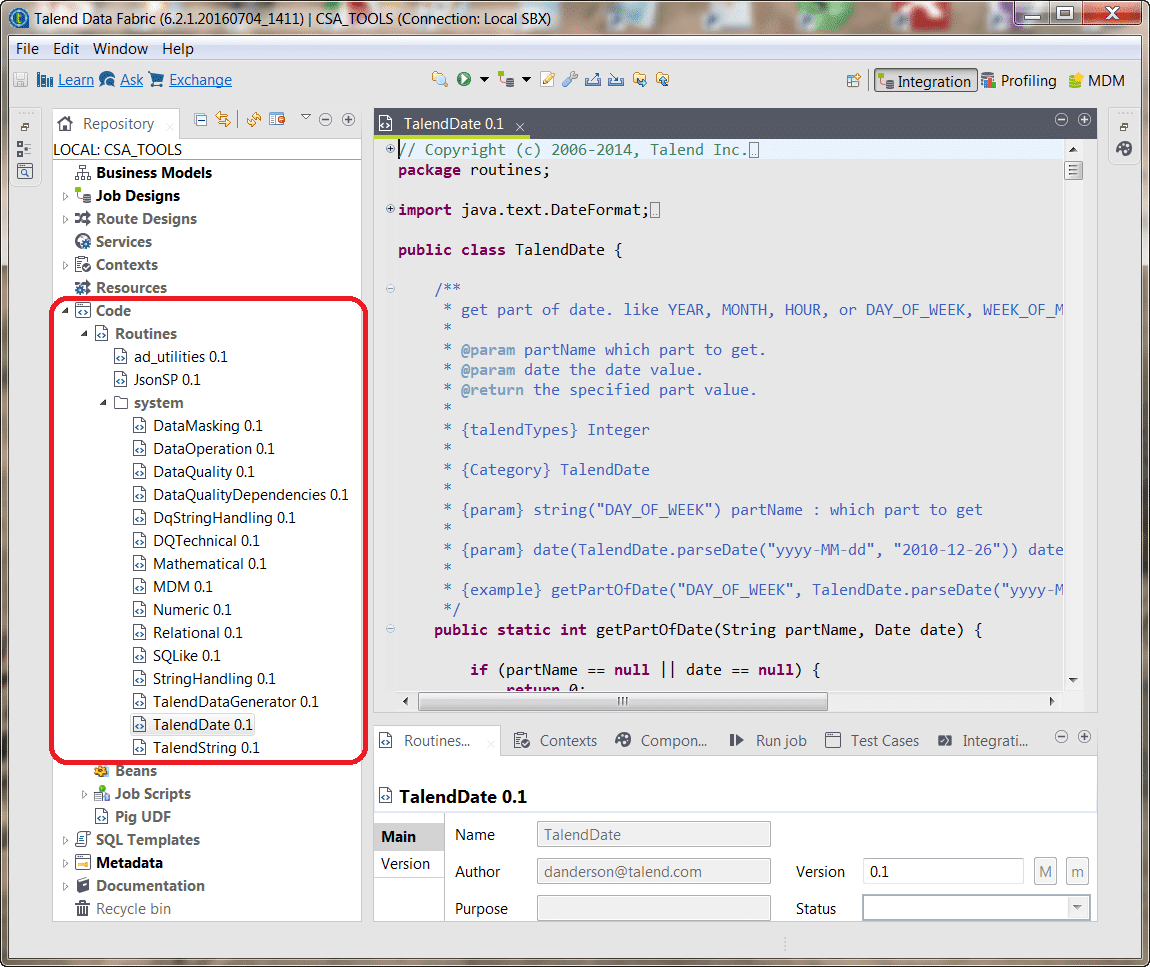1150x967 pixels.
Task: Run a job using the green Run toolbar icon
Action: point(463,78)
